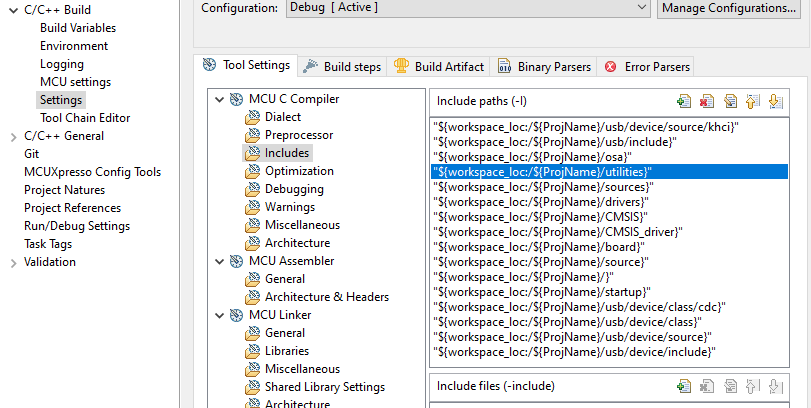The height and width of the screenshot is (408, 811).
Task: Select Architecture under MCU C Compiler
Action: 297,243
